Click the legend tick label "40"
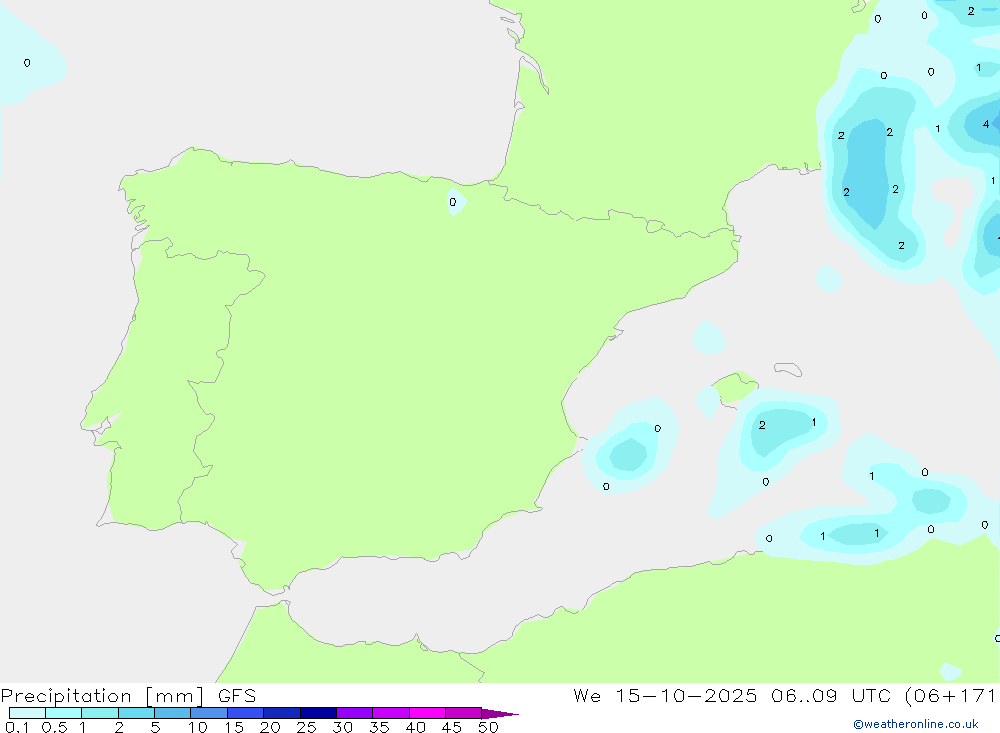 pyautogui.click(x=415, y=727)
